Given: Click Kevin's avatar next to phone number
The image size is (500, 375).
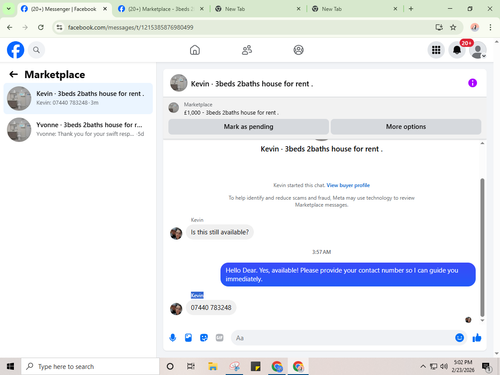Looking at the screenshot, I should pyautogui.click(x=176, y=309).
